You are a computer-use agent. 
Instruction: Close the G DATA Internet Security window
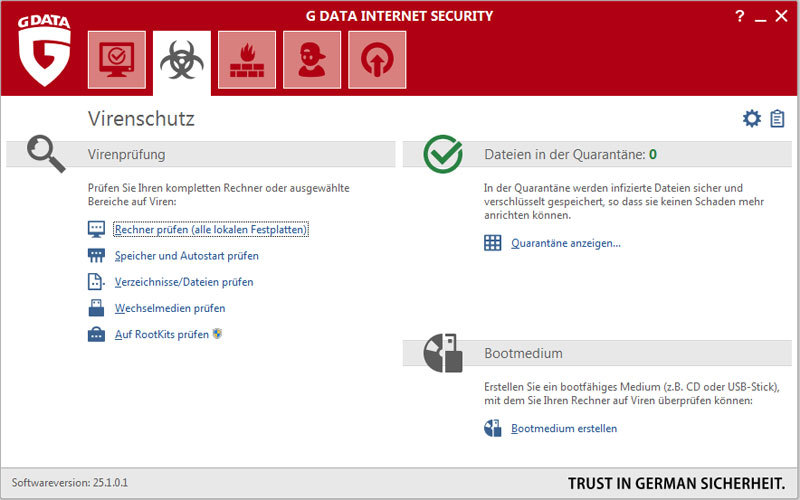pos(782,16)
